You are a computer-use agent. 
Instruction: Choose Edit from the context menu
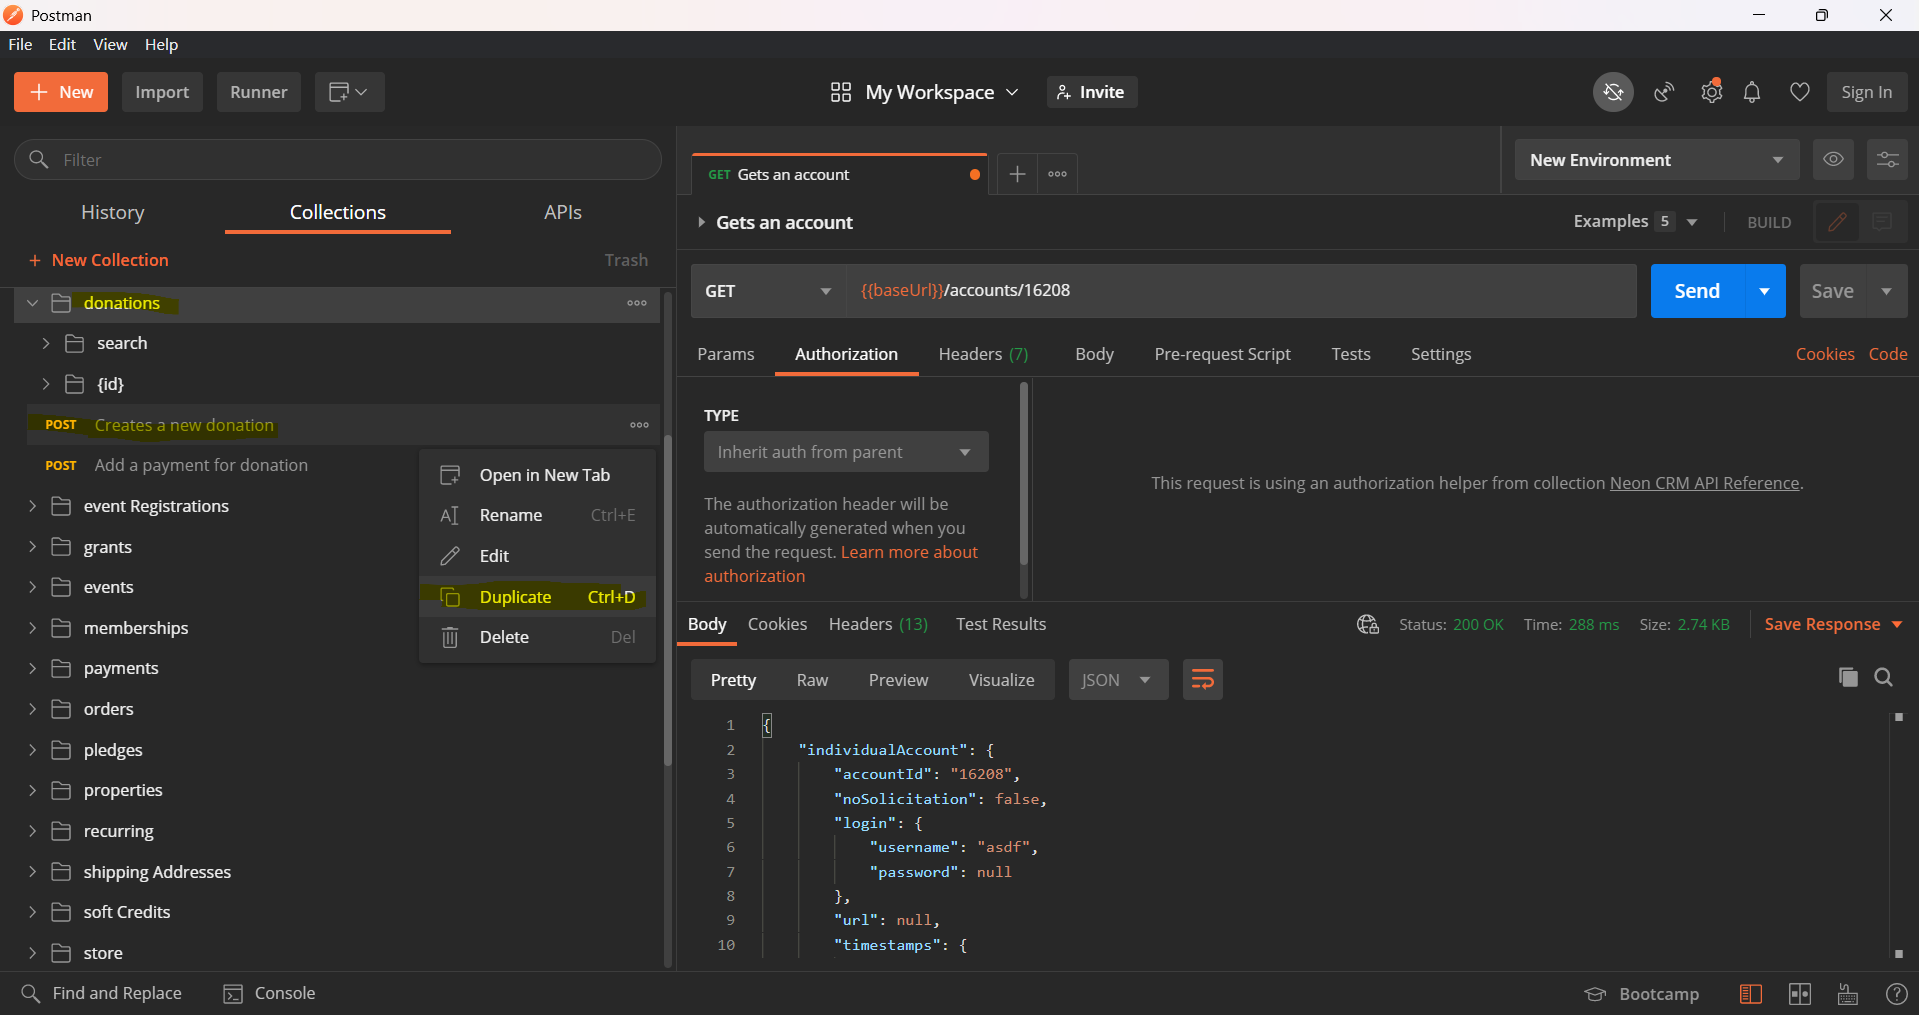(x=538, y=556)
